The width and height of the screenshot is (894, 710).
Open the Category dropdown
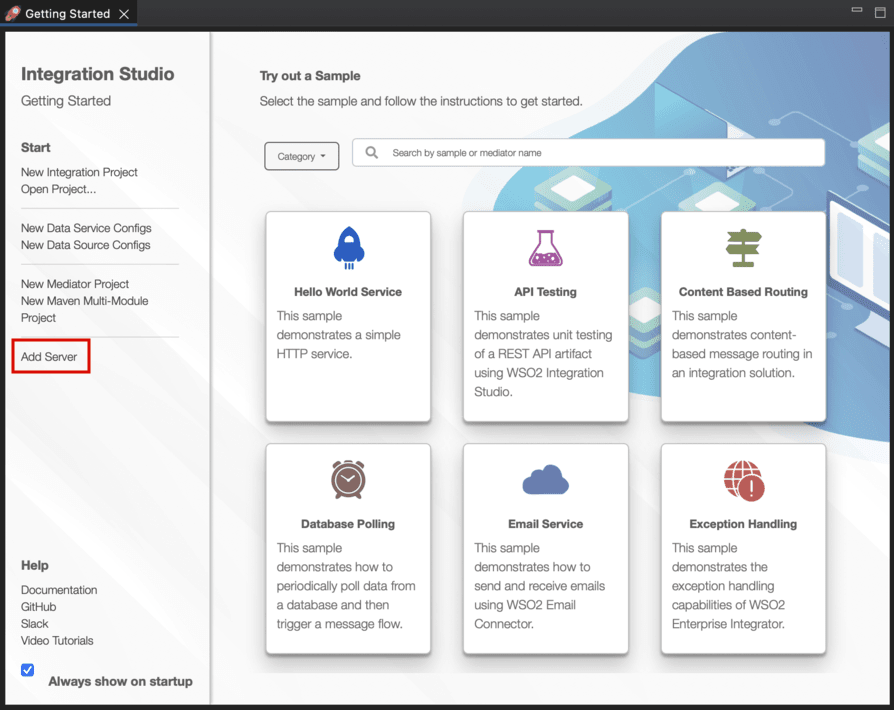301,156
